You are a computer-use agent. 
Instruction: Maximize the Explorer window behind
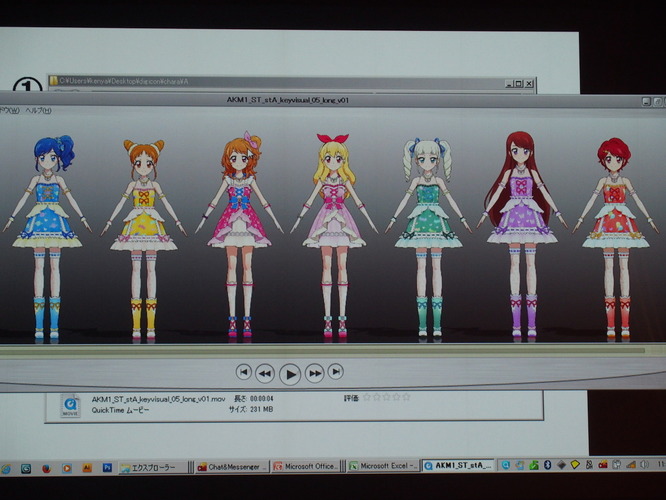tap(519, 84)
